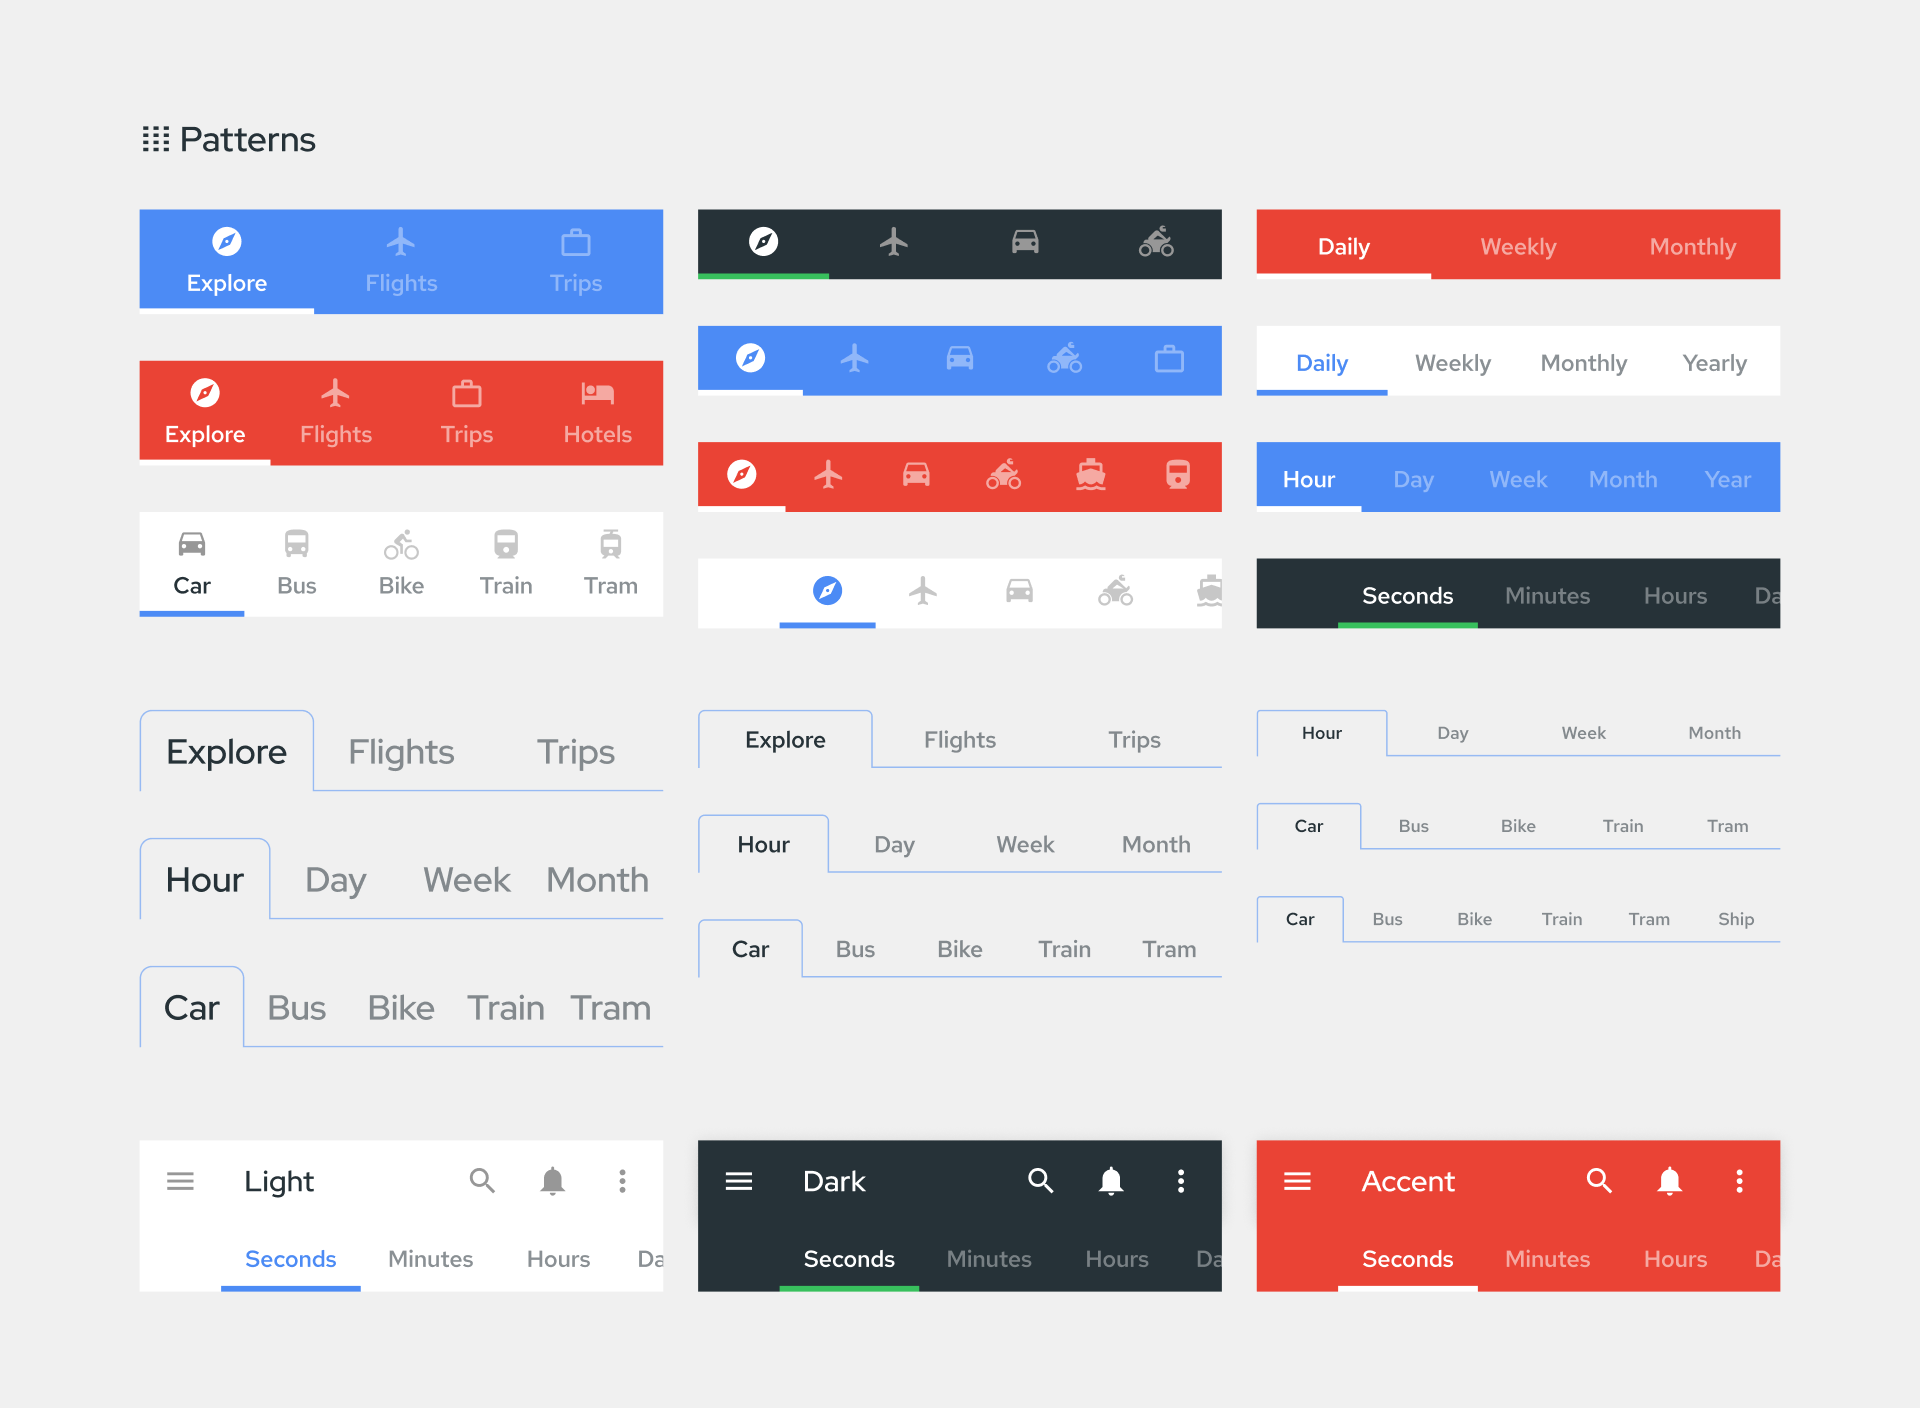Click the Patterns grid icon in heading
Screen dimensions: 1920x1408
[x=155, y=139]
